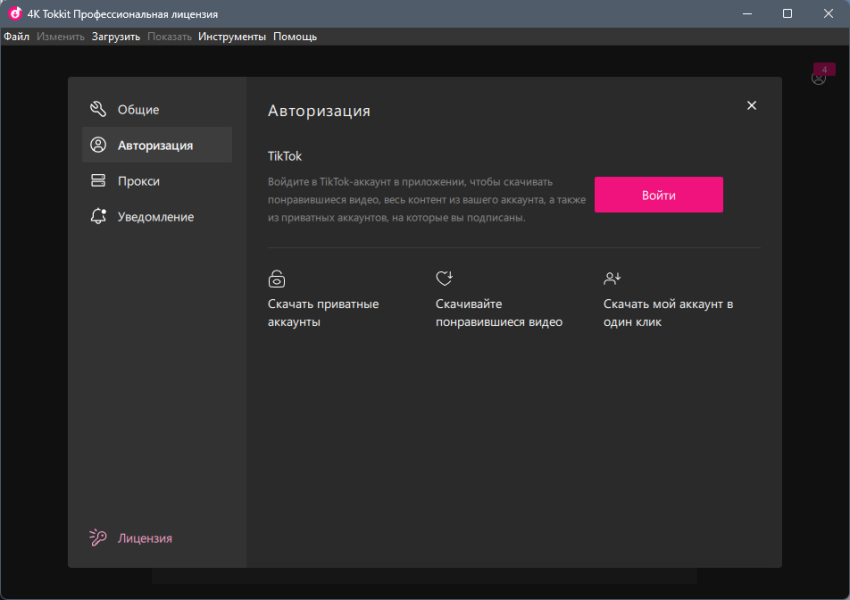850x600 pixels.
Task: Open the Лицензия link
Action: (x=145, y=538)
